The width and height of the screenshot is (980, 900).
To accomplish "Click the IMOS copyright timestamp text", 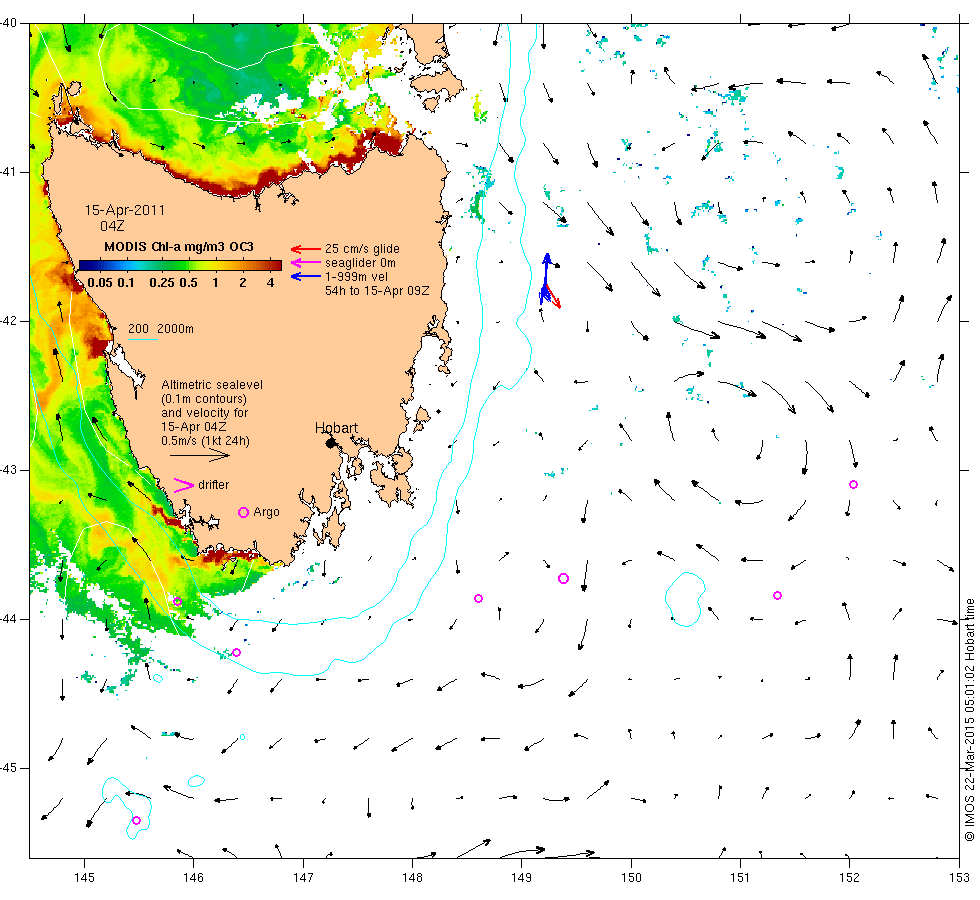I will click(969, 719).
